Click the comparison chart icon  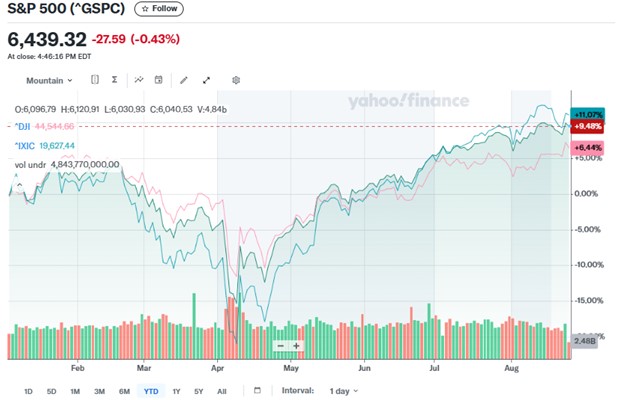tap(139, 80)
